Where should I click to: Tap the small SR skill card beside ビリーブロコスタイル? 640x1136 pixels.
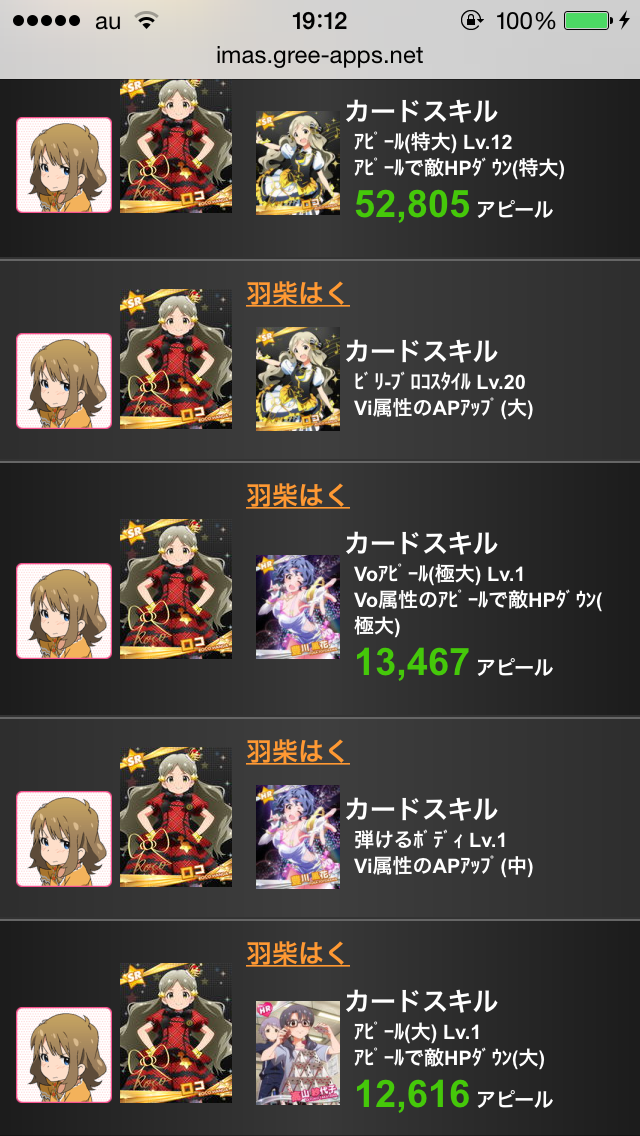[x=298, y=379]
